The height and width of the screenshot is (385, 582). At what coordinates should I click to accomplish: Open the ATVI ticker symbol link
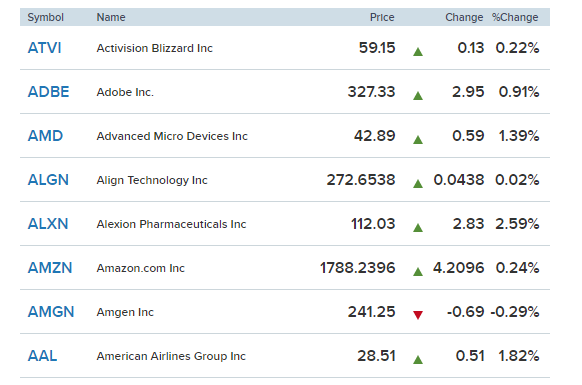45,48
